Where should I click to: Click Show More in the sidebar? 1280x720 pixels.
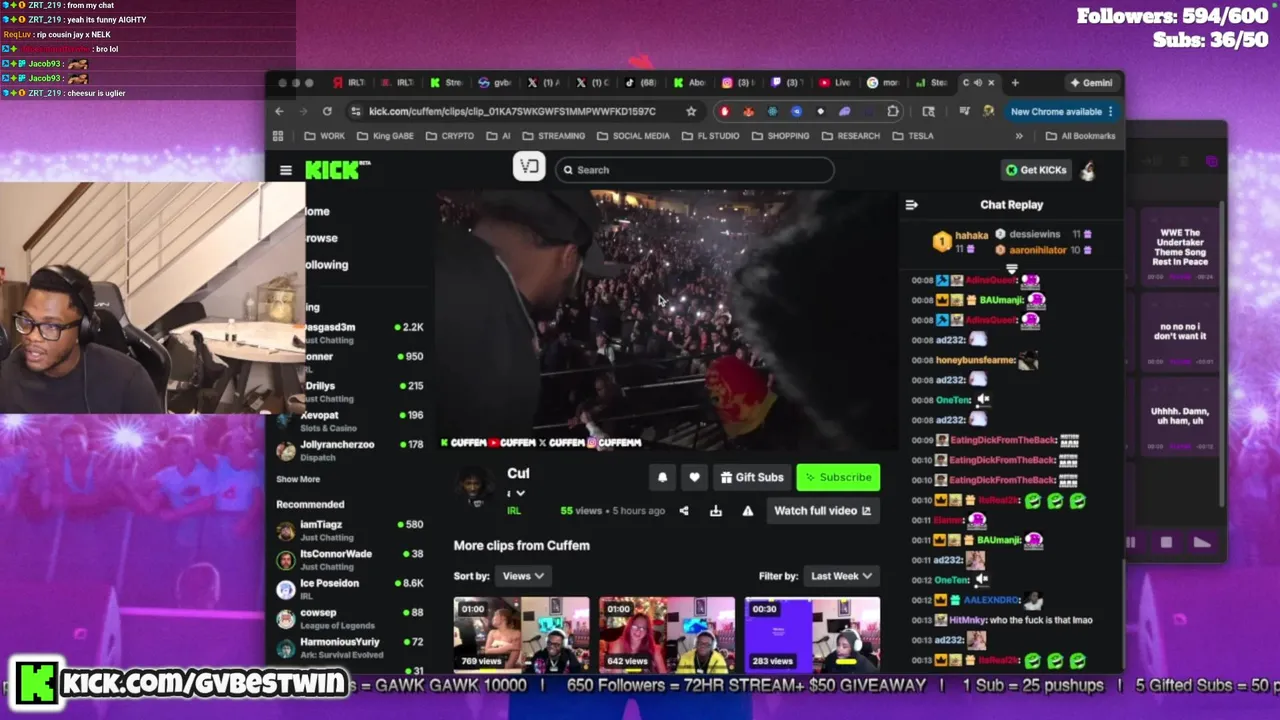(298, 479)
